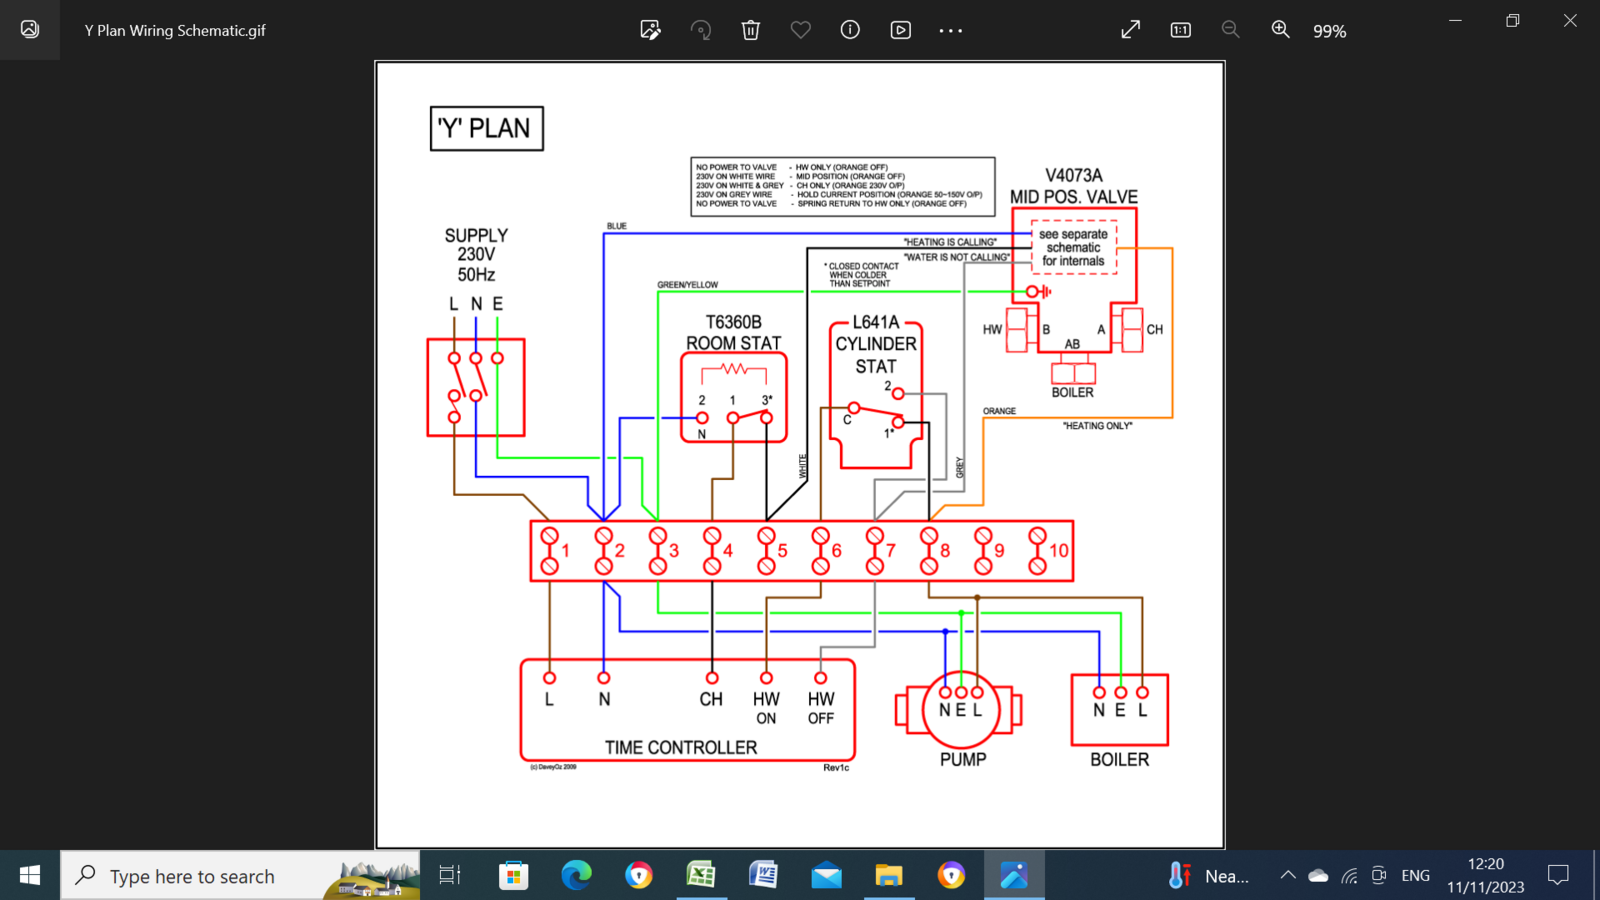Show hidden system tray icons

coord(1288,876)
